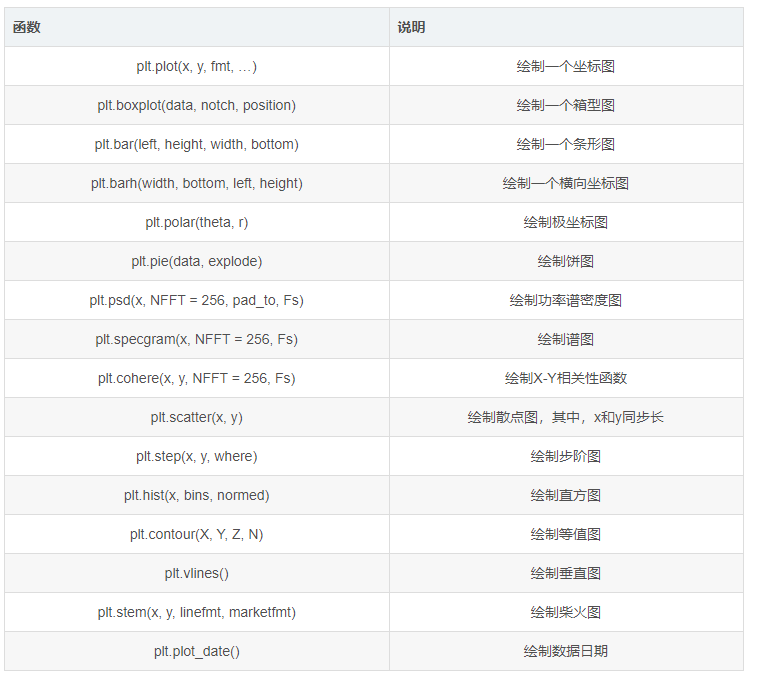
Task: Select the plt.plot_date() cell
Action: click(197, 652)
